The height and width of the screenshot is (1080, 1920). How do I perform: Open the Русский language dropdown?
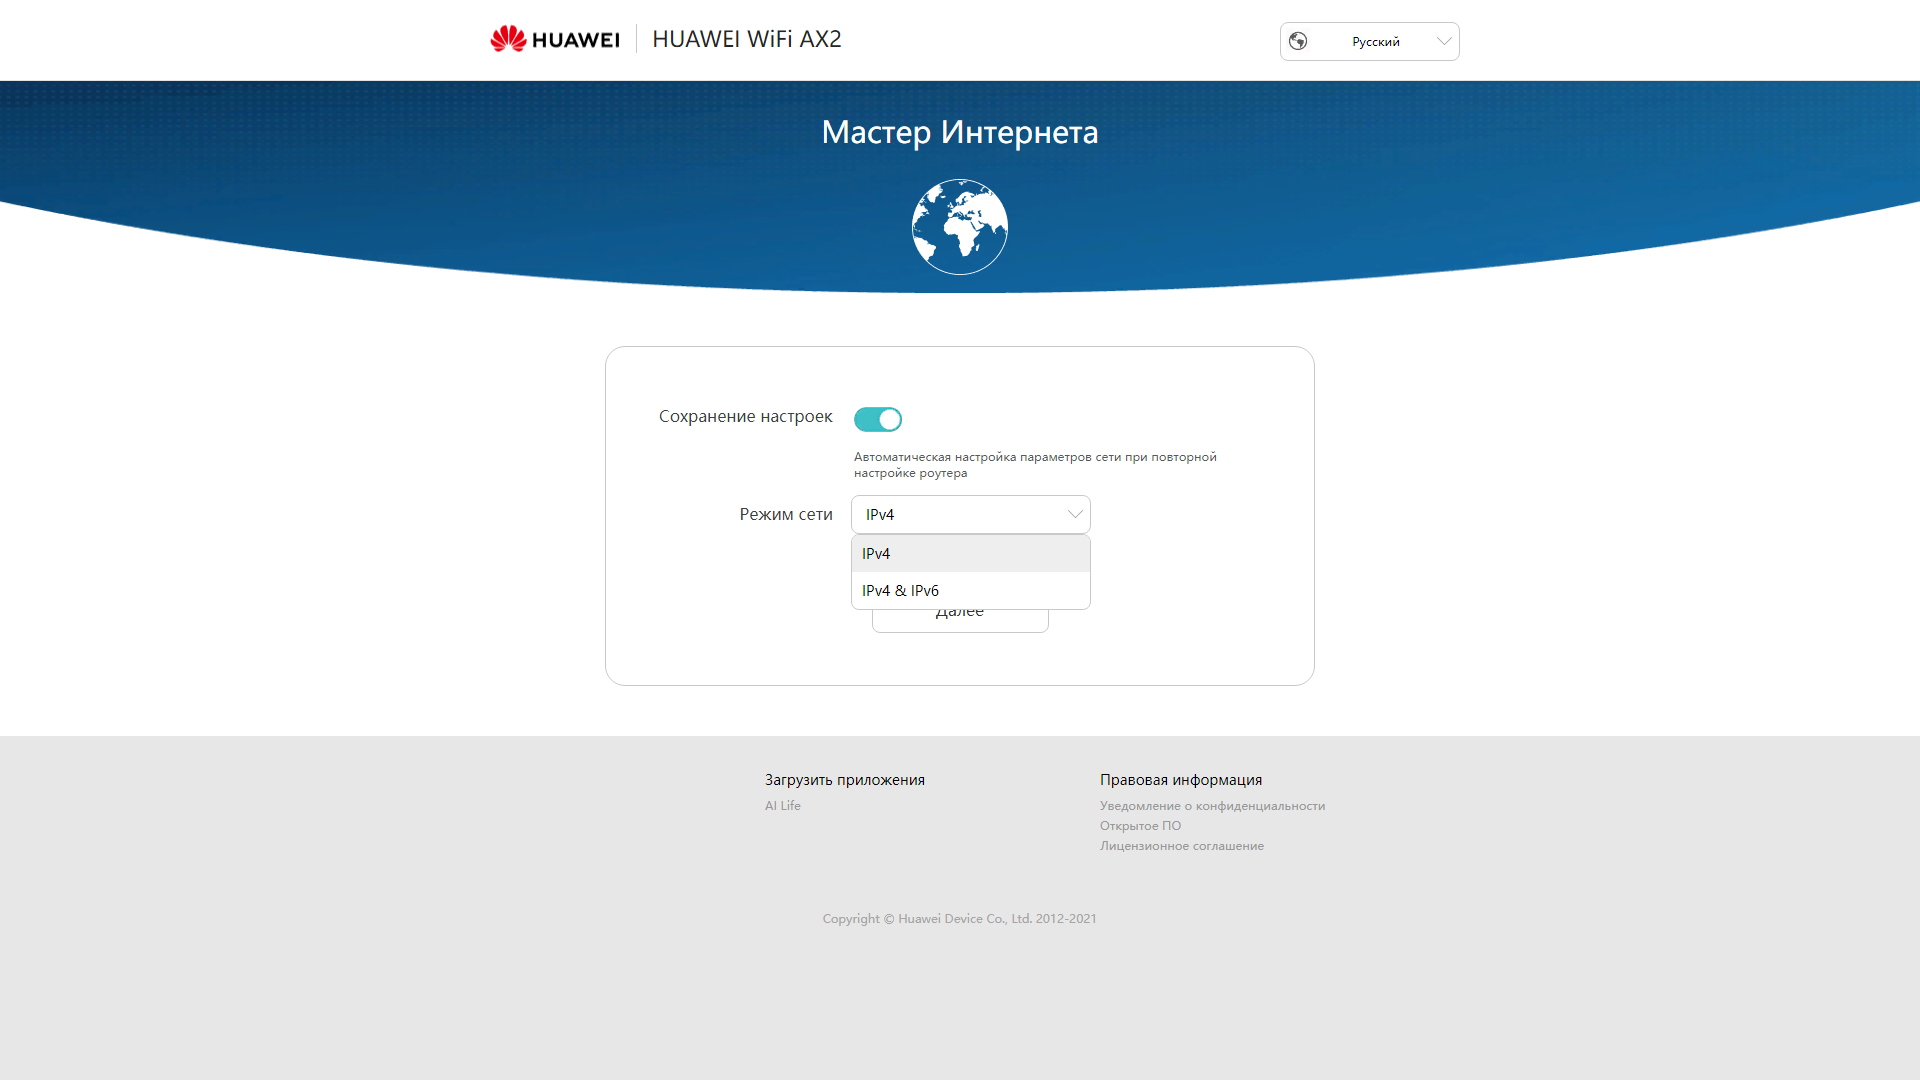pyautogui.click(x=1375, y=42)
